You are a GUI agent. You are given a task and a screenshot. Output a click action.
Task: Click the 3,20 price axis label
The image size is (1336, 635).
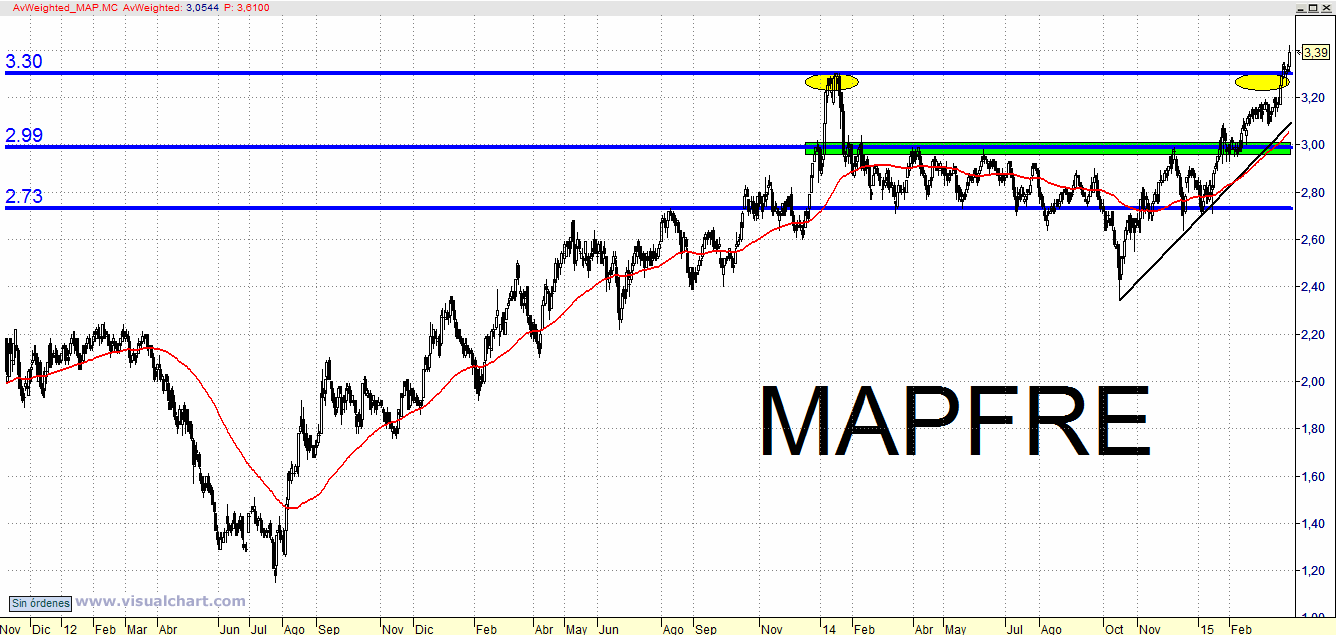[x=1314, y=97]
